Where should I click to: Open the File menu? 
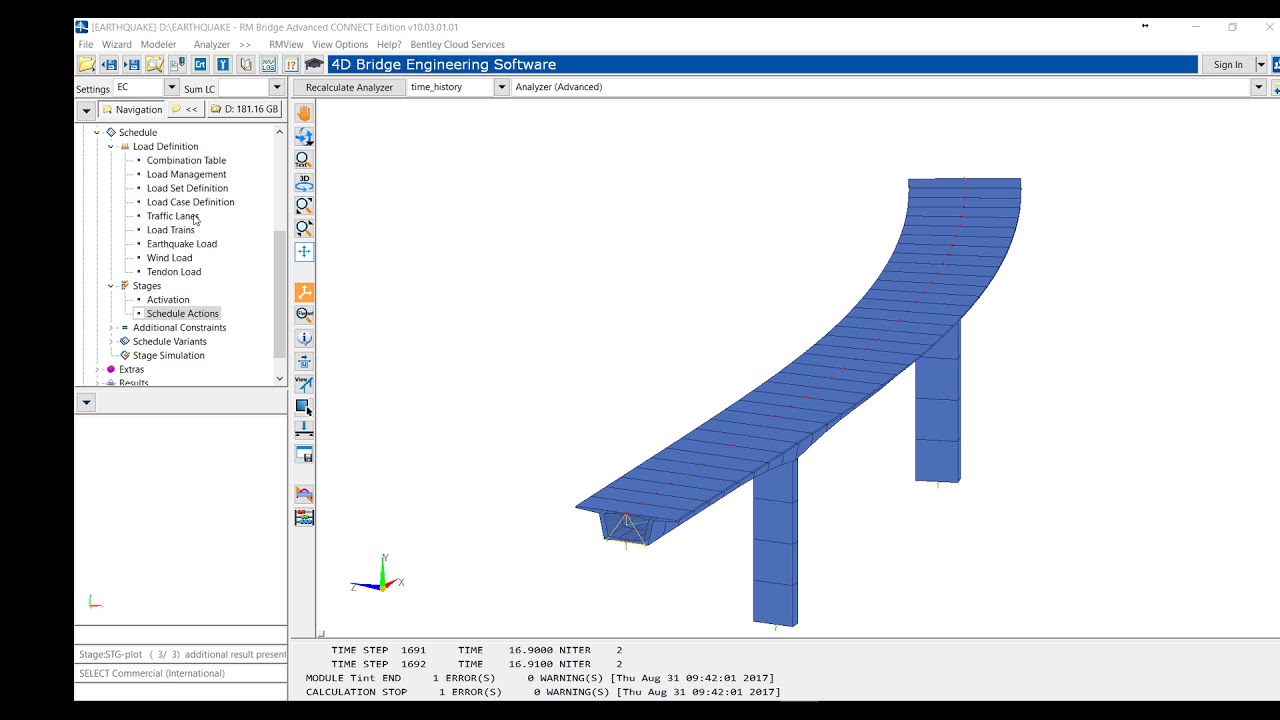click(x=86, y=44)
